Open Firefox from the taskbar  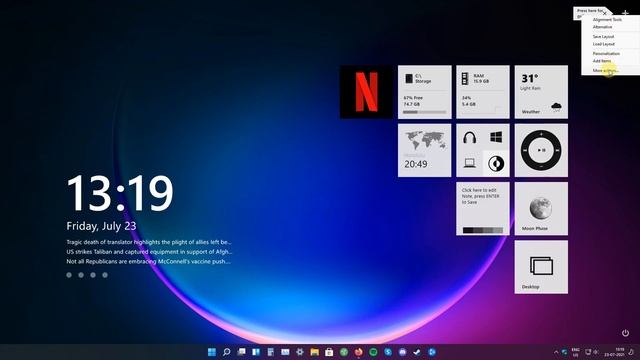point(358,352)
